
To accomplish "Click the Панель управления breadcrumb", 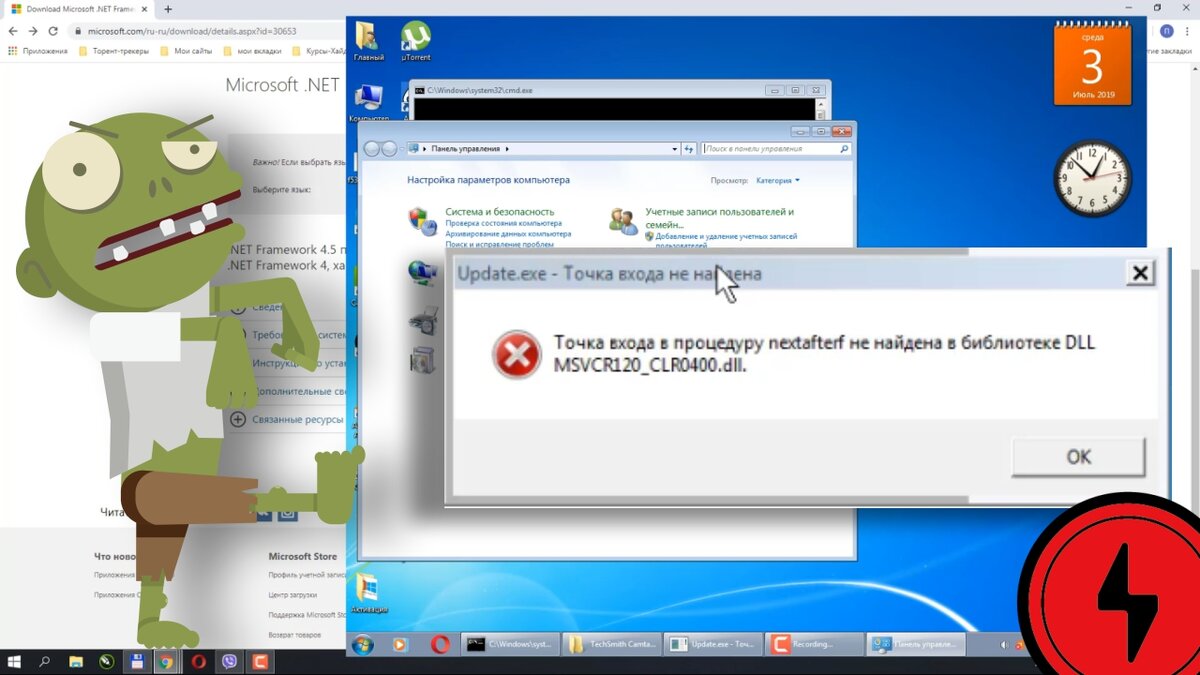I will pyautogui.click(x=467, y=149).
